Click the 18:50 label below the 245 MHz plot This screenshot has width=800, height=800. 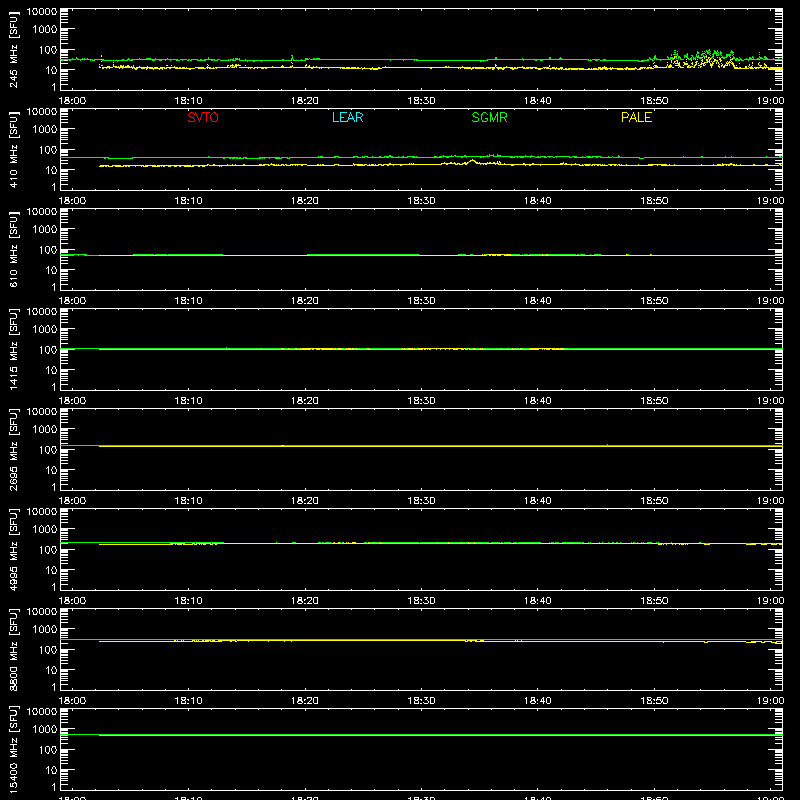654,101
